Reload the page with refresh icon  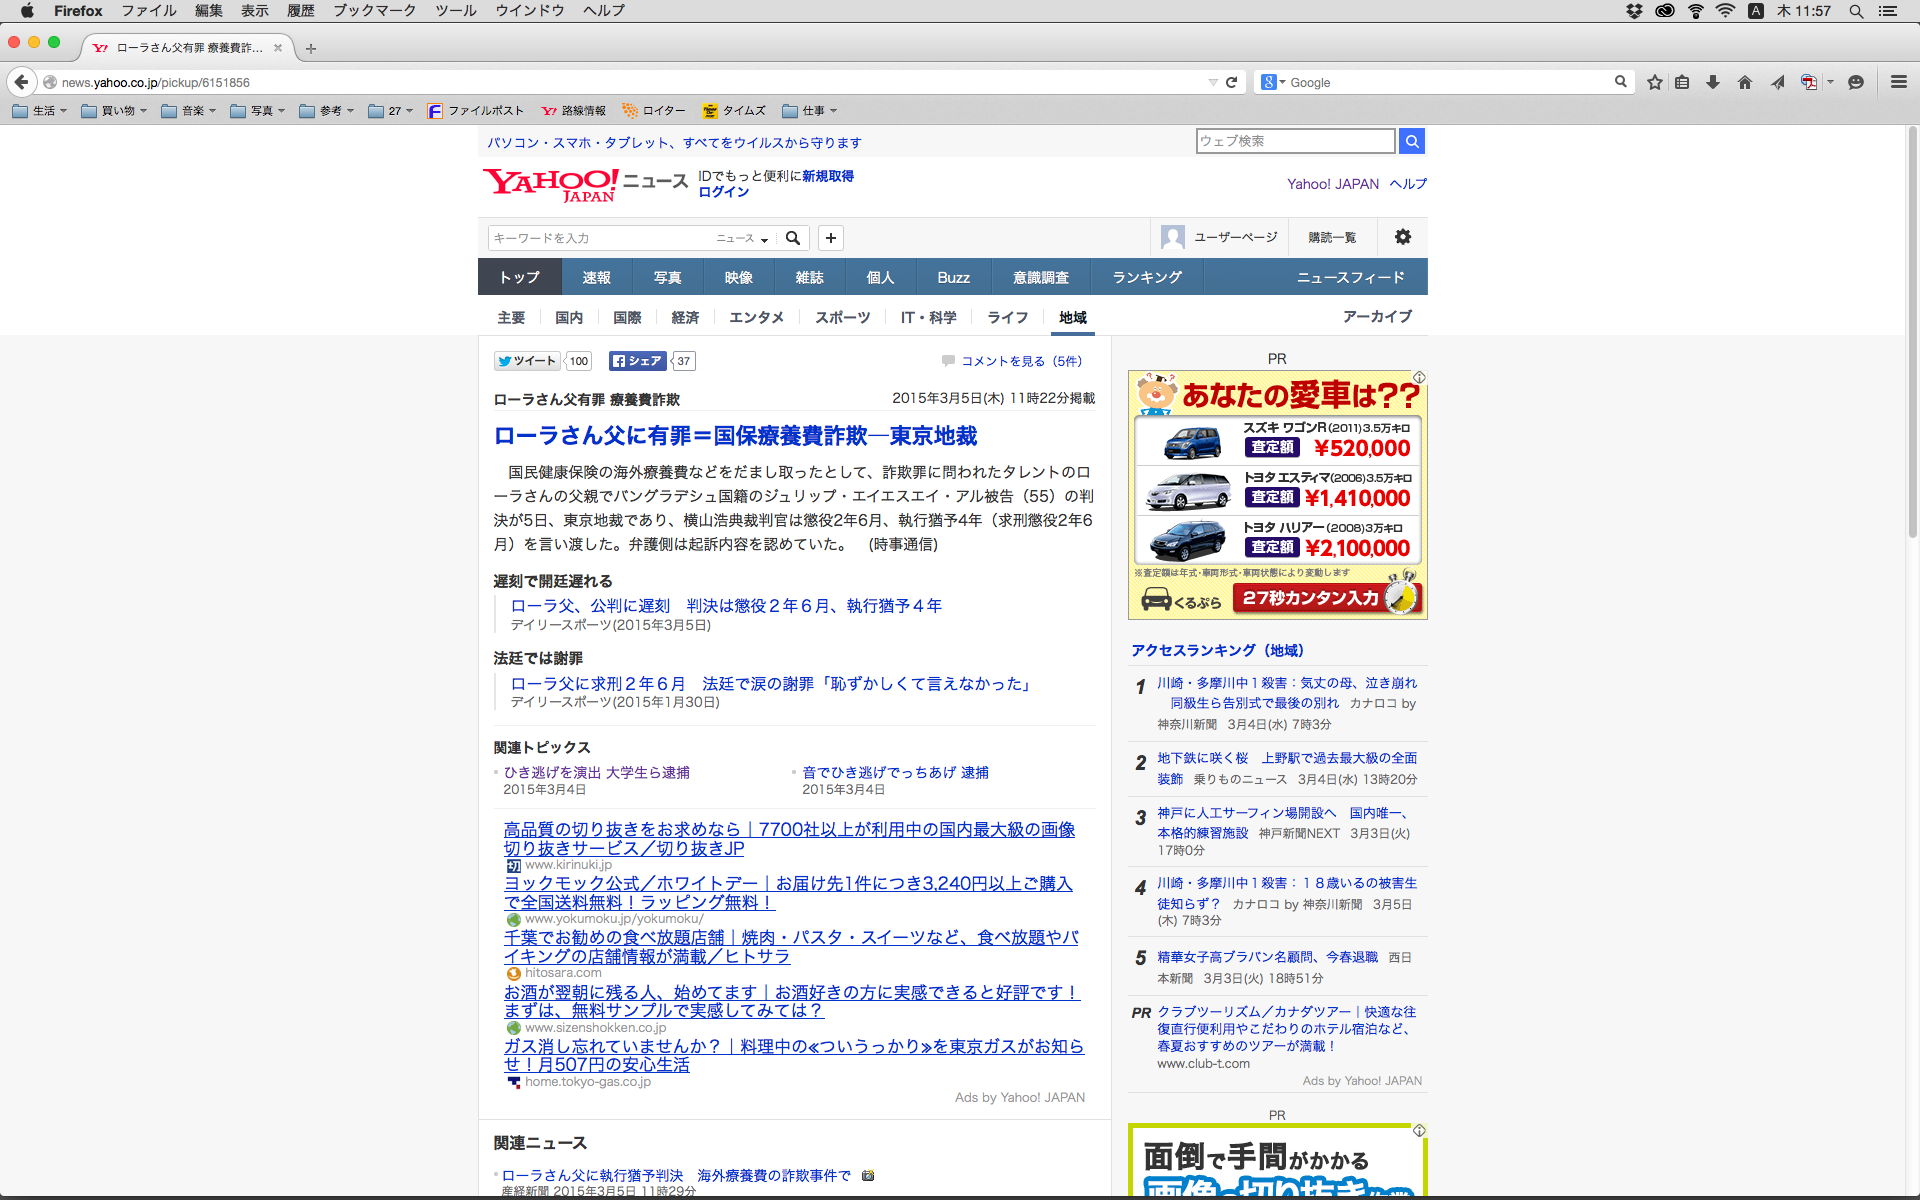1232,83
